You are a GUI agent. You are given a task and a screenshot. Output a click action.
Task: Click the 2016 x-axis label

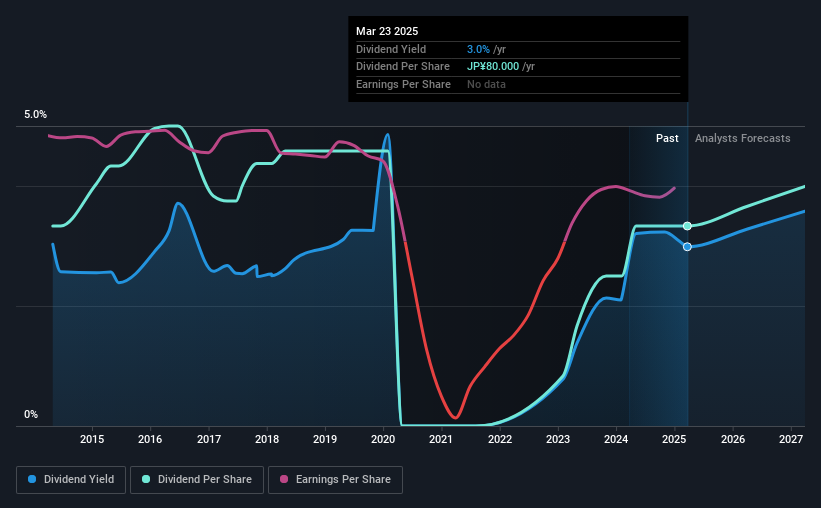[x=150, y=439]
